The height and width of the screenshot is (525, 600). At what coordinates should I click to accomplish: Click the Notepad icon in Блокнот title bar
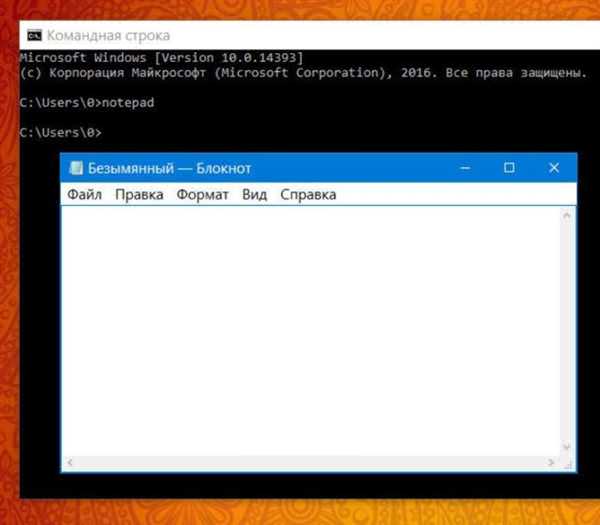pos(76,168)
